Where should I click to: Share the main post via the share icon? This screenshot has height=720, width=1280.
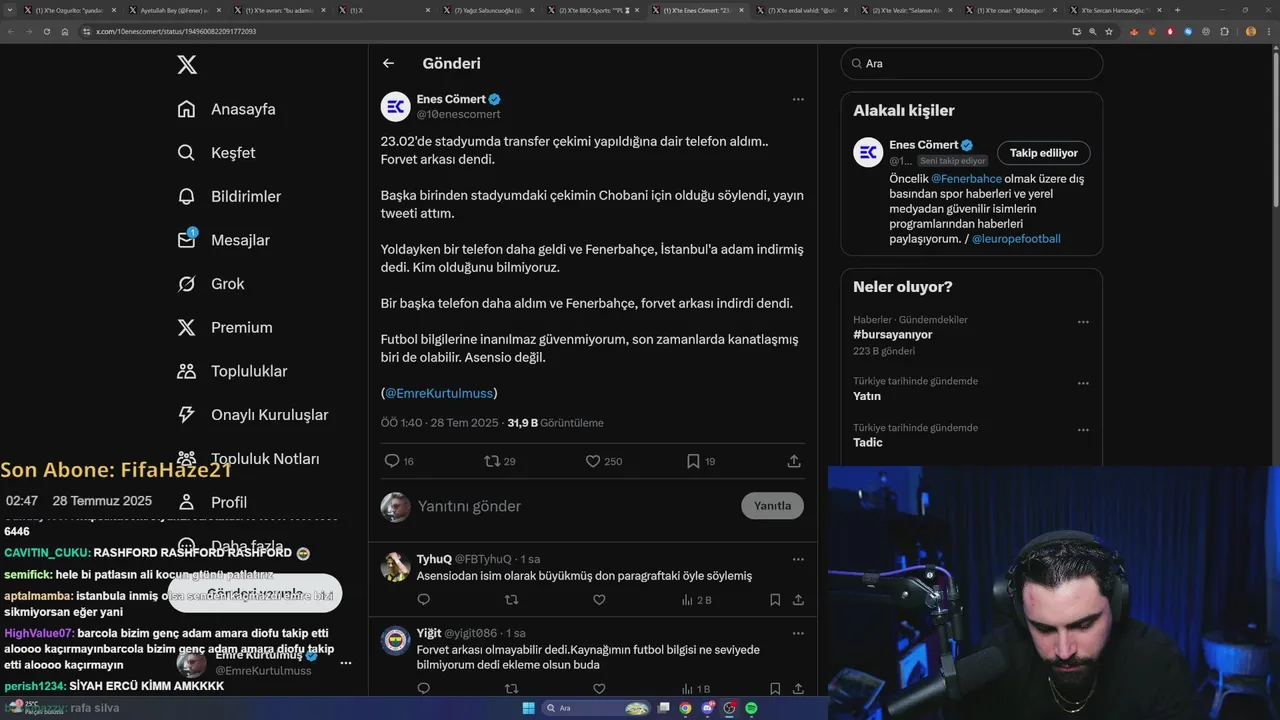pyautogui.click(x=794, y=461)
